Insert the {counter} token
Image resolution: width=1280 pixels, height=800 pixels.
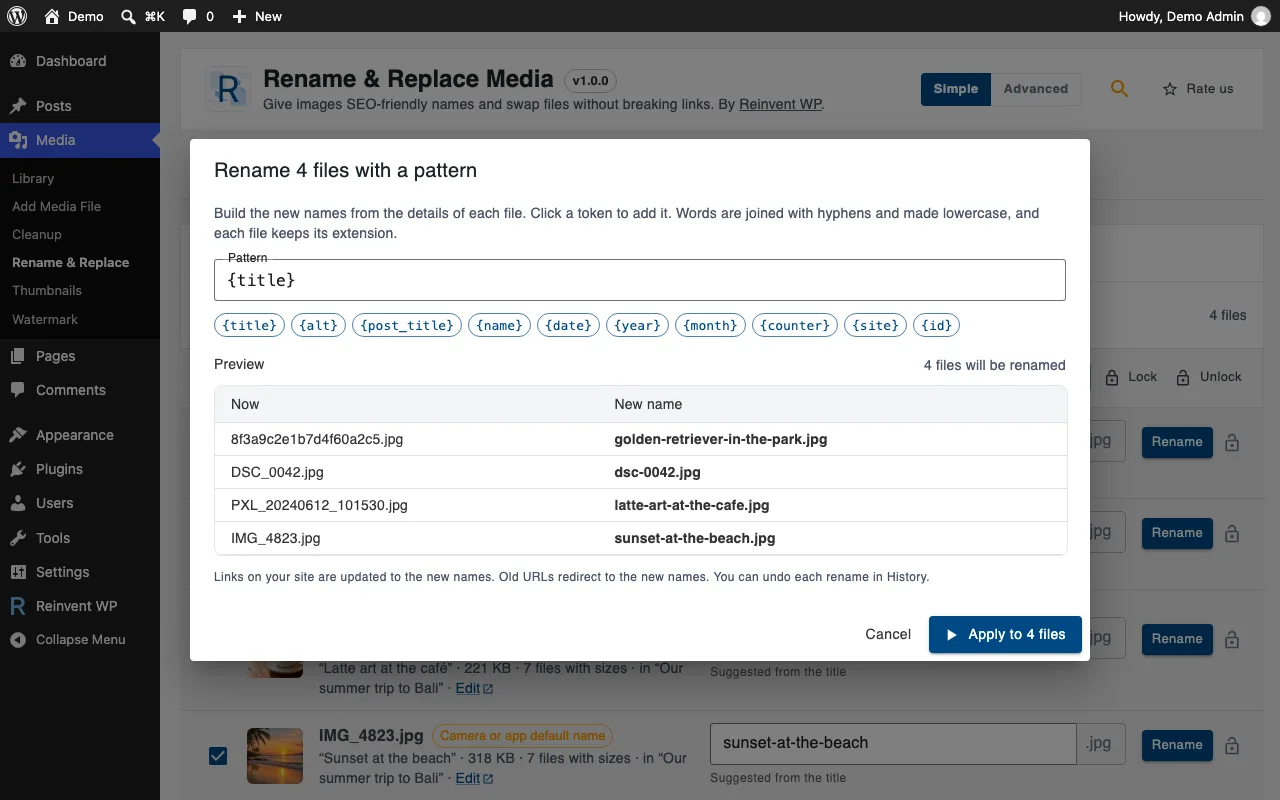click(795, 325)
